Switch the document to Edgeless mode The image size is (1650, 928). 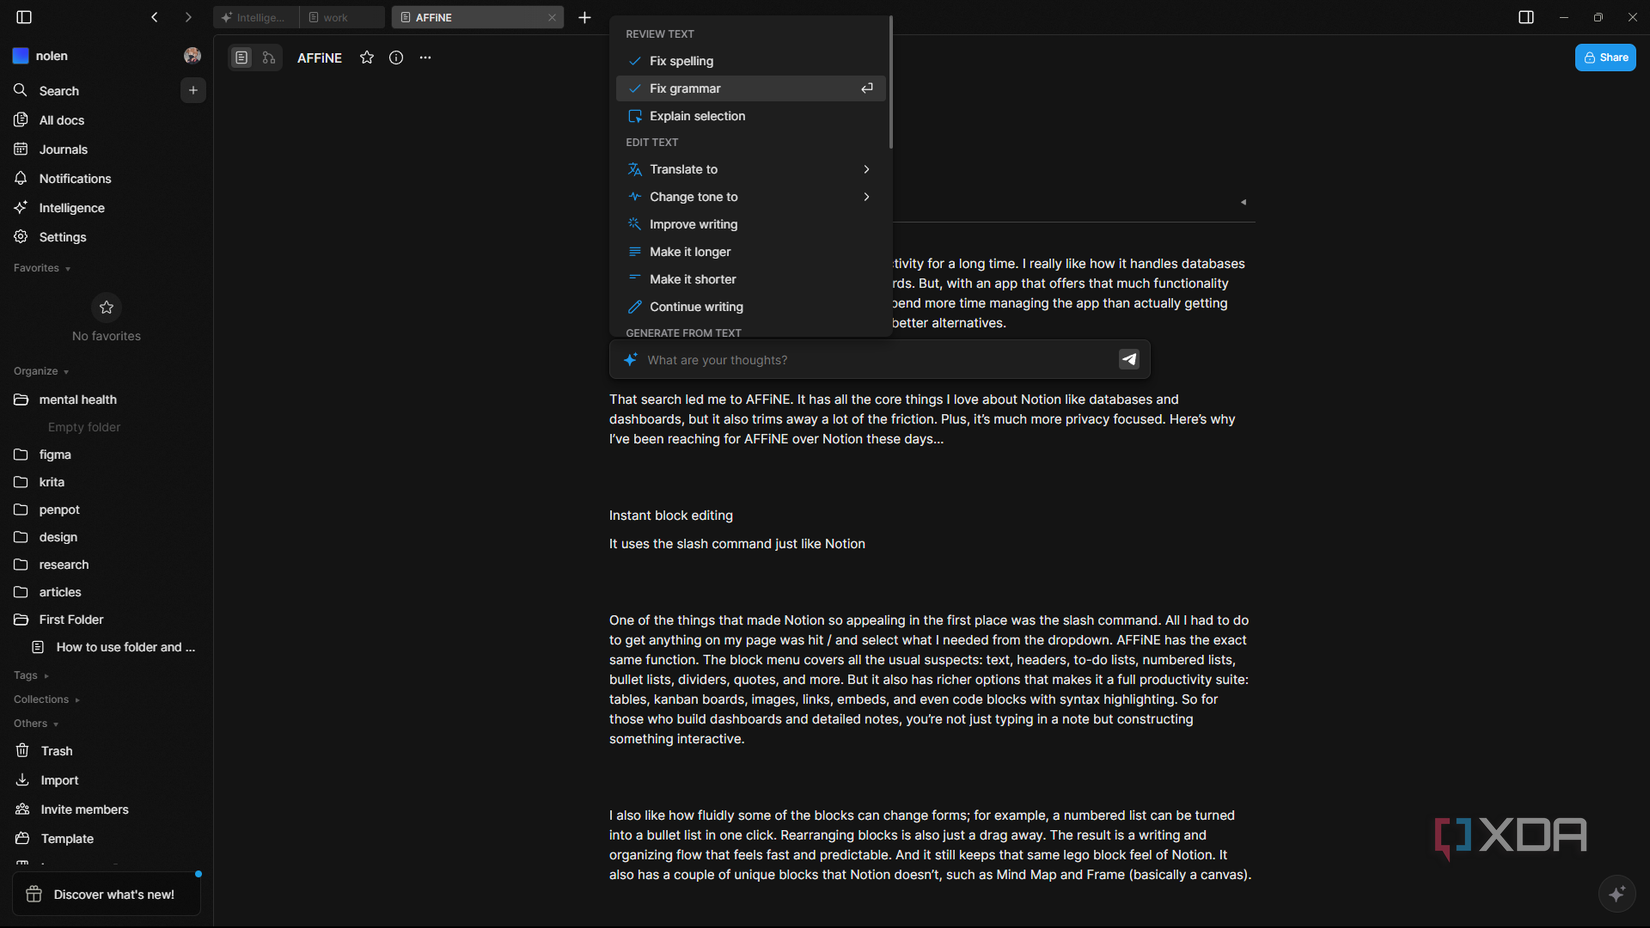click(x=269, y=57)
